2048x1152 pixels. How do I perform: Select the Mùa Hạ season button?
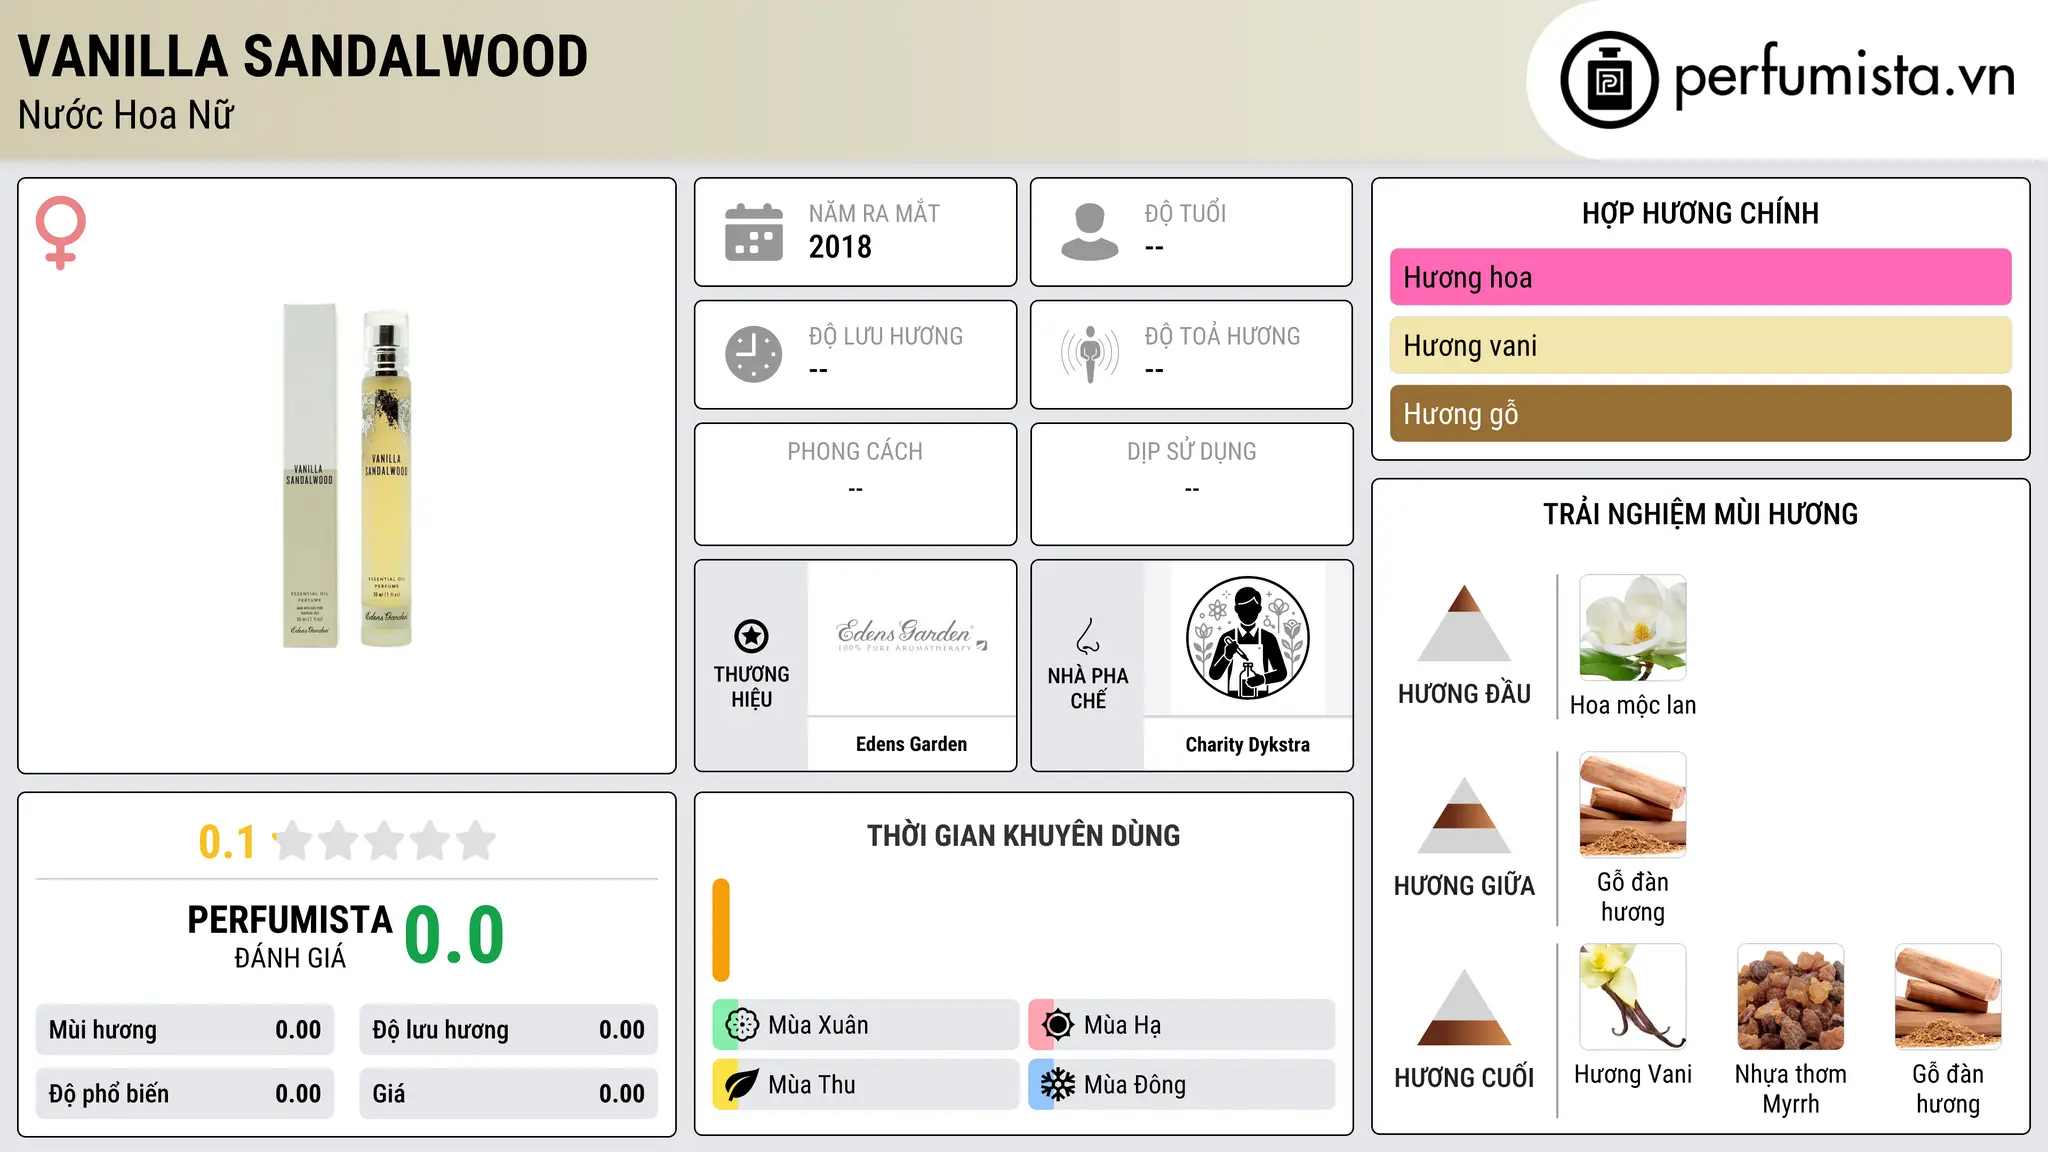point(1182,1025)
